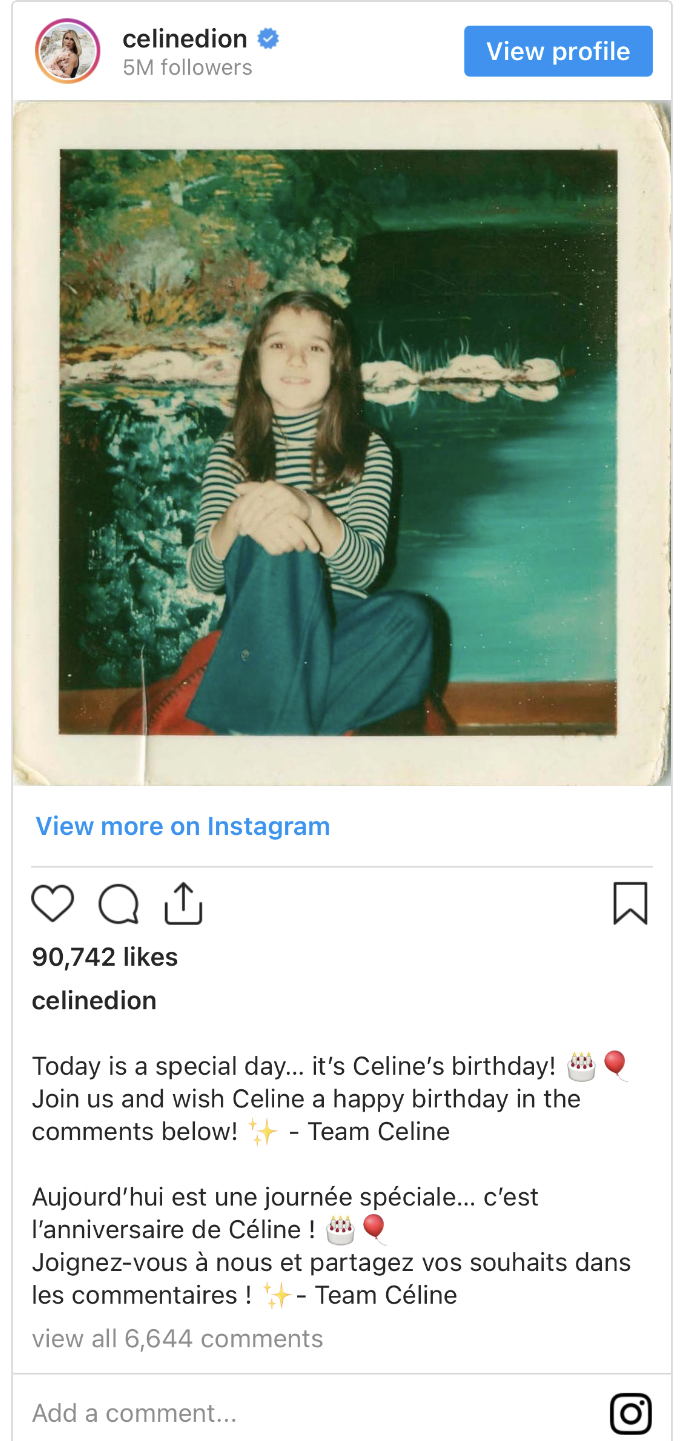
Task: Click the celinedion username in the header
Action: tap(184, 39)
